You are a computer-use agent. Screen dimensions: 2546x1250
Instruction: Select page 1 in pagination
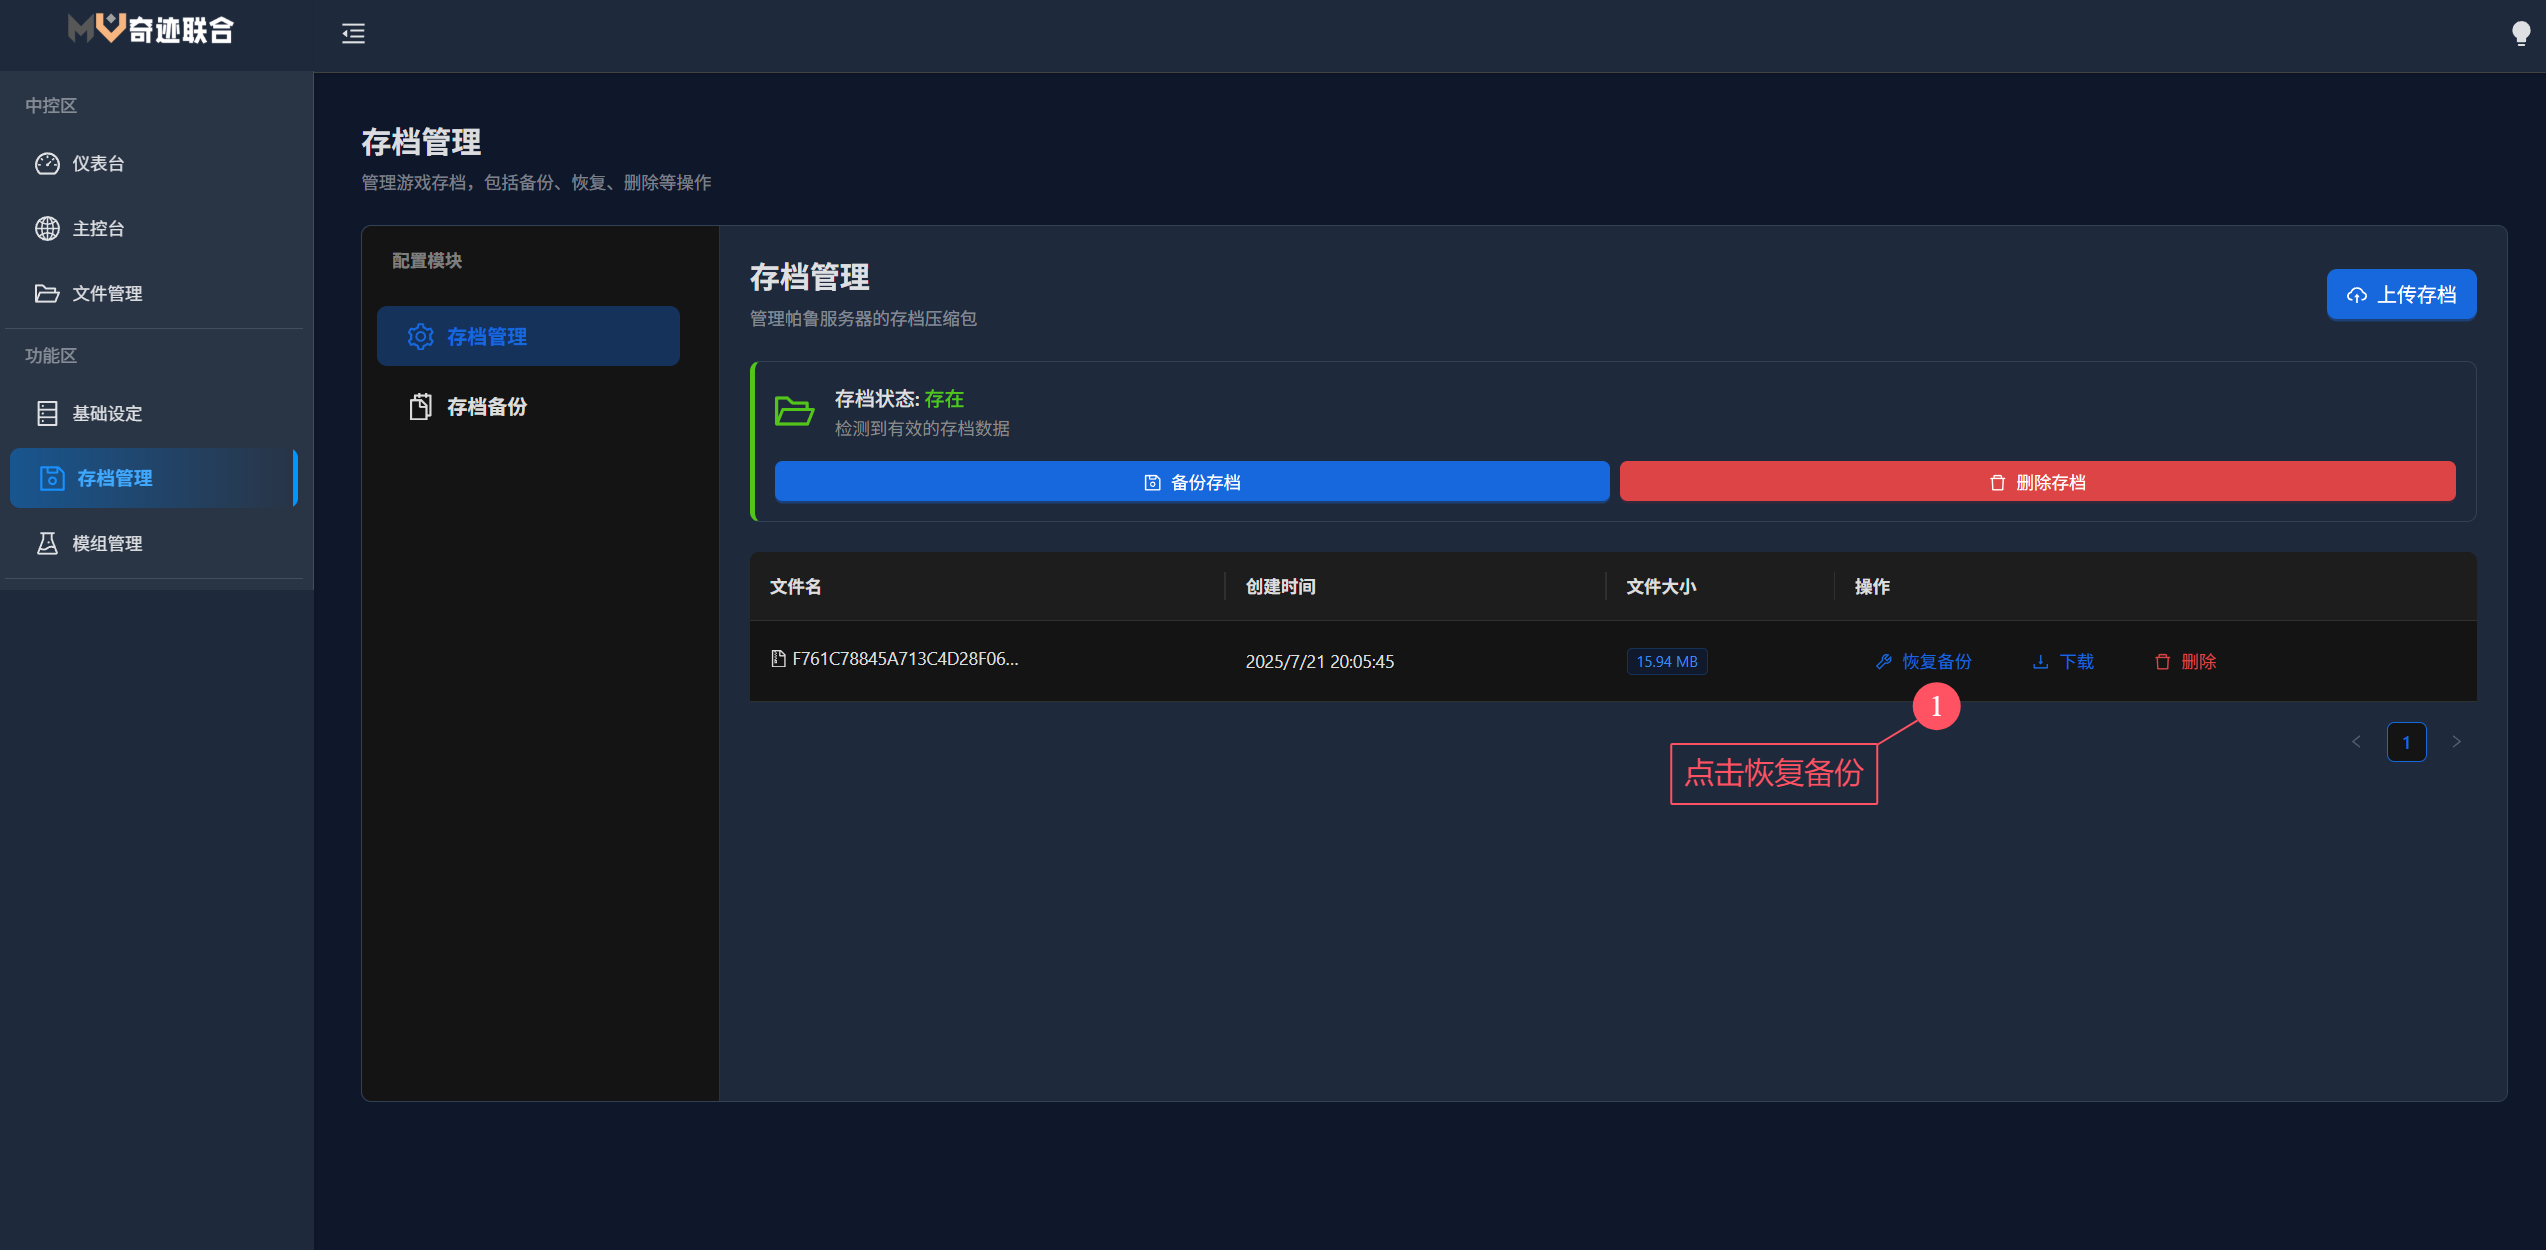coord(2406,742)
